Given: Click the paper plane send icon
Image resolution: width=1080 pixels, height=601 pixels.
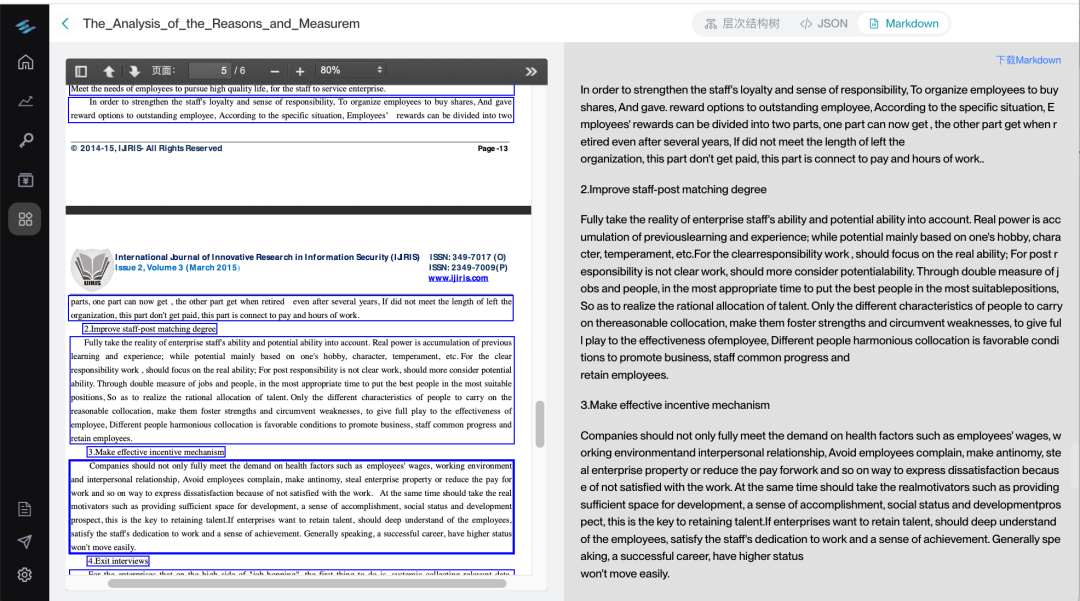Looking at the screenshot, I should click(x=25, y=542).
